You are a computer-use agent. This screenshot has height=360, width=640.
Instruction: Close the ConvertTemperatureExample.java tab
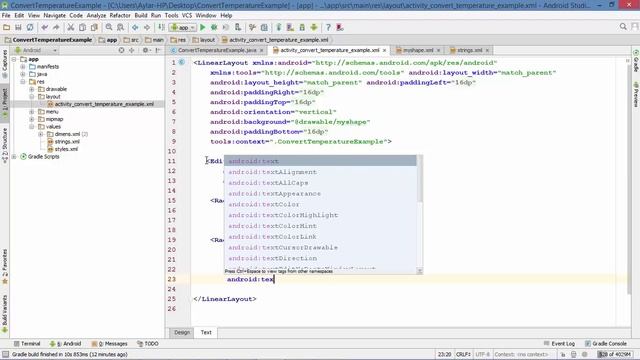(262, 50)
